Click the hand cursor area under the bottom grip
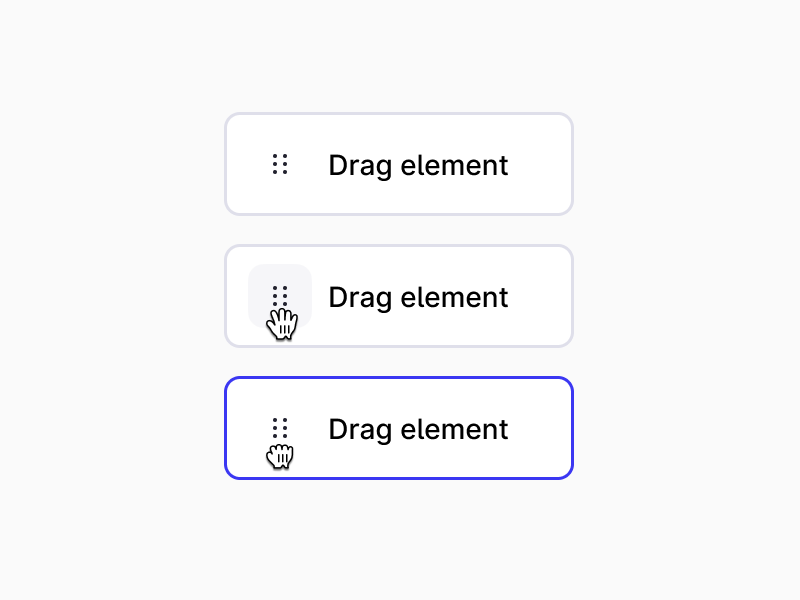 tap(280, 455)
